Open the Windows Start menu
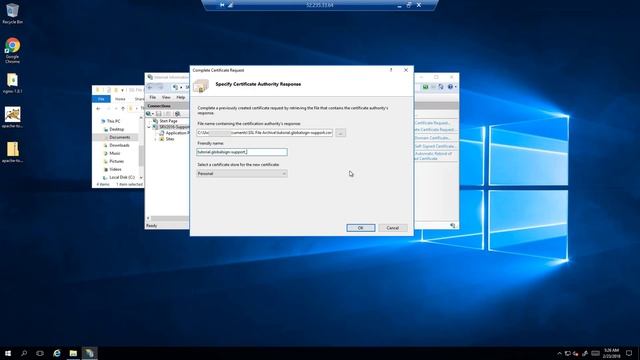Screen dimensions: 640x360 coord(8,353)
